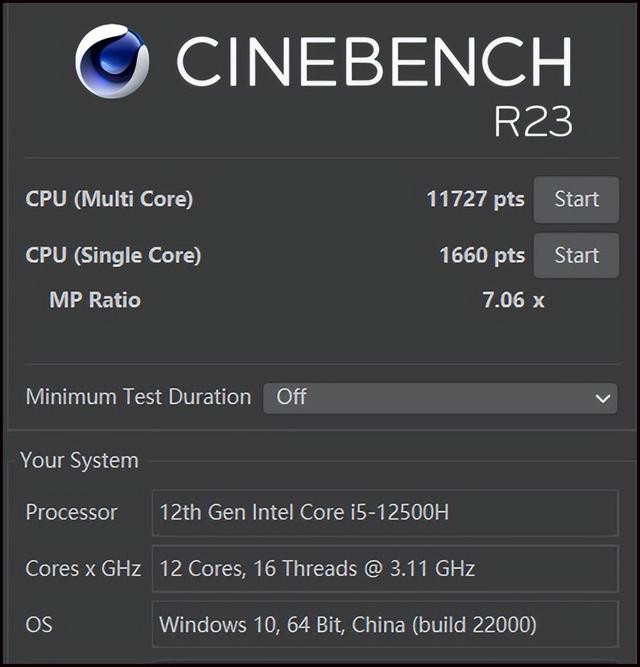Viewport: 640px width, 667px height.
Task: Click the OS row label
Action: 39,626
